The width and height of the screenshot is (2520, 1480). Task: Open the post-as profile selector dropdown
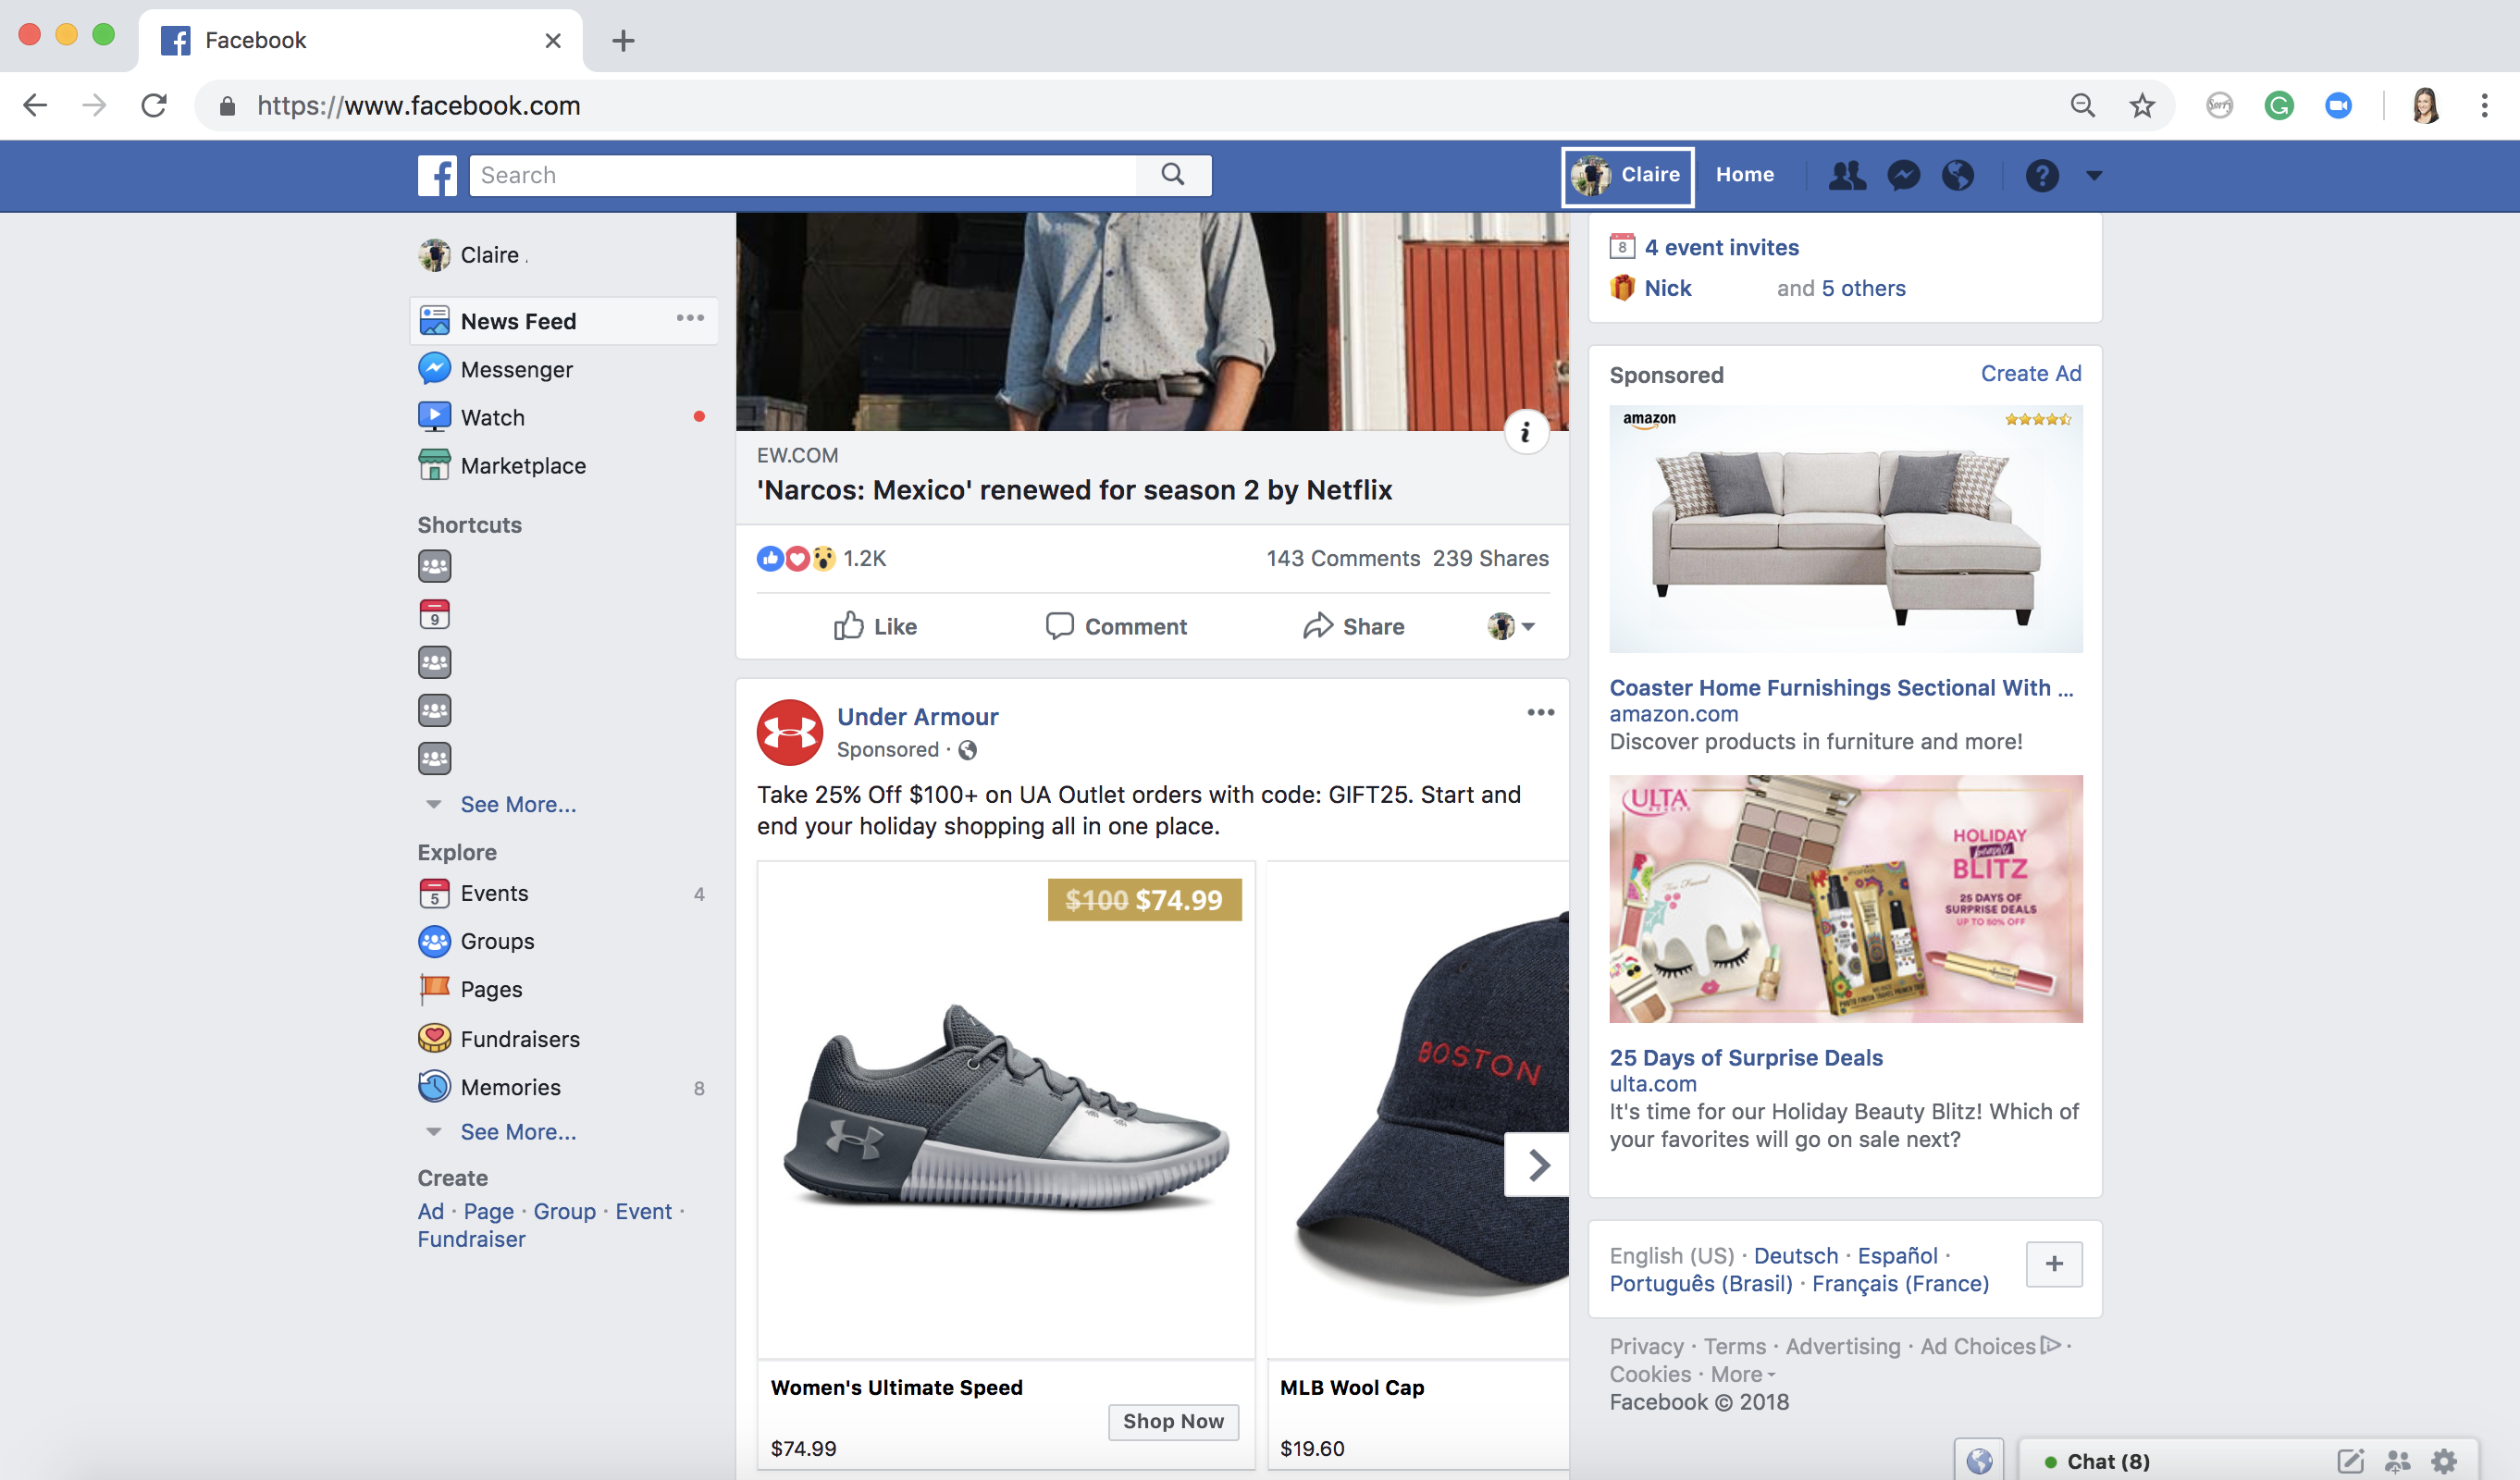[x=1510, y=626]
